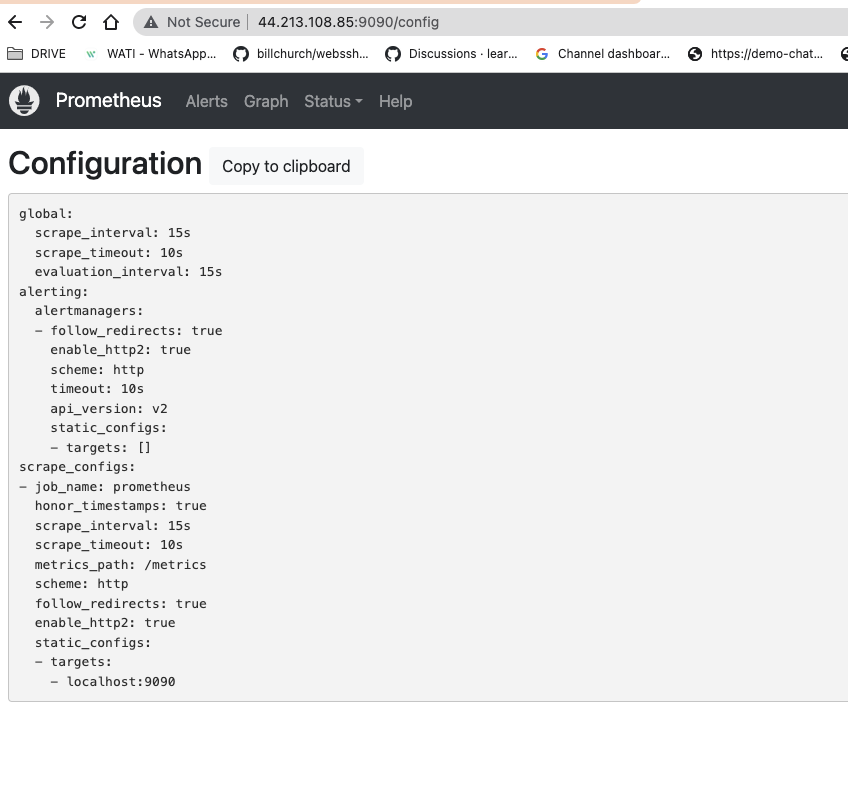Screen dimensions: 848x798
Task: Click the Prometheus brand link
Action: coord(108,100)
